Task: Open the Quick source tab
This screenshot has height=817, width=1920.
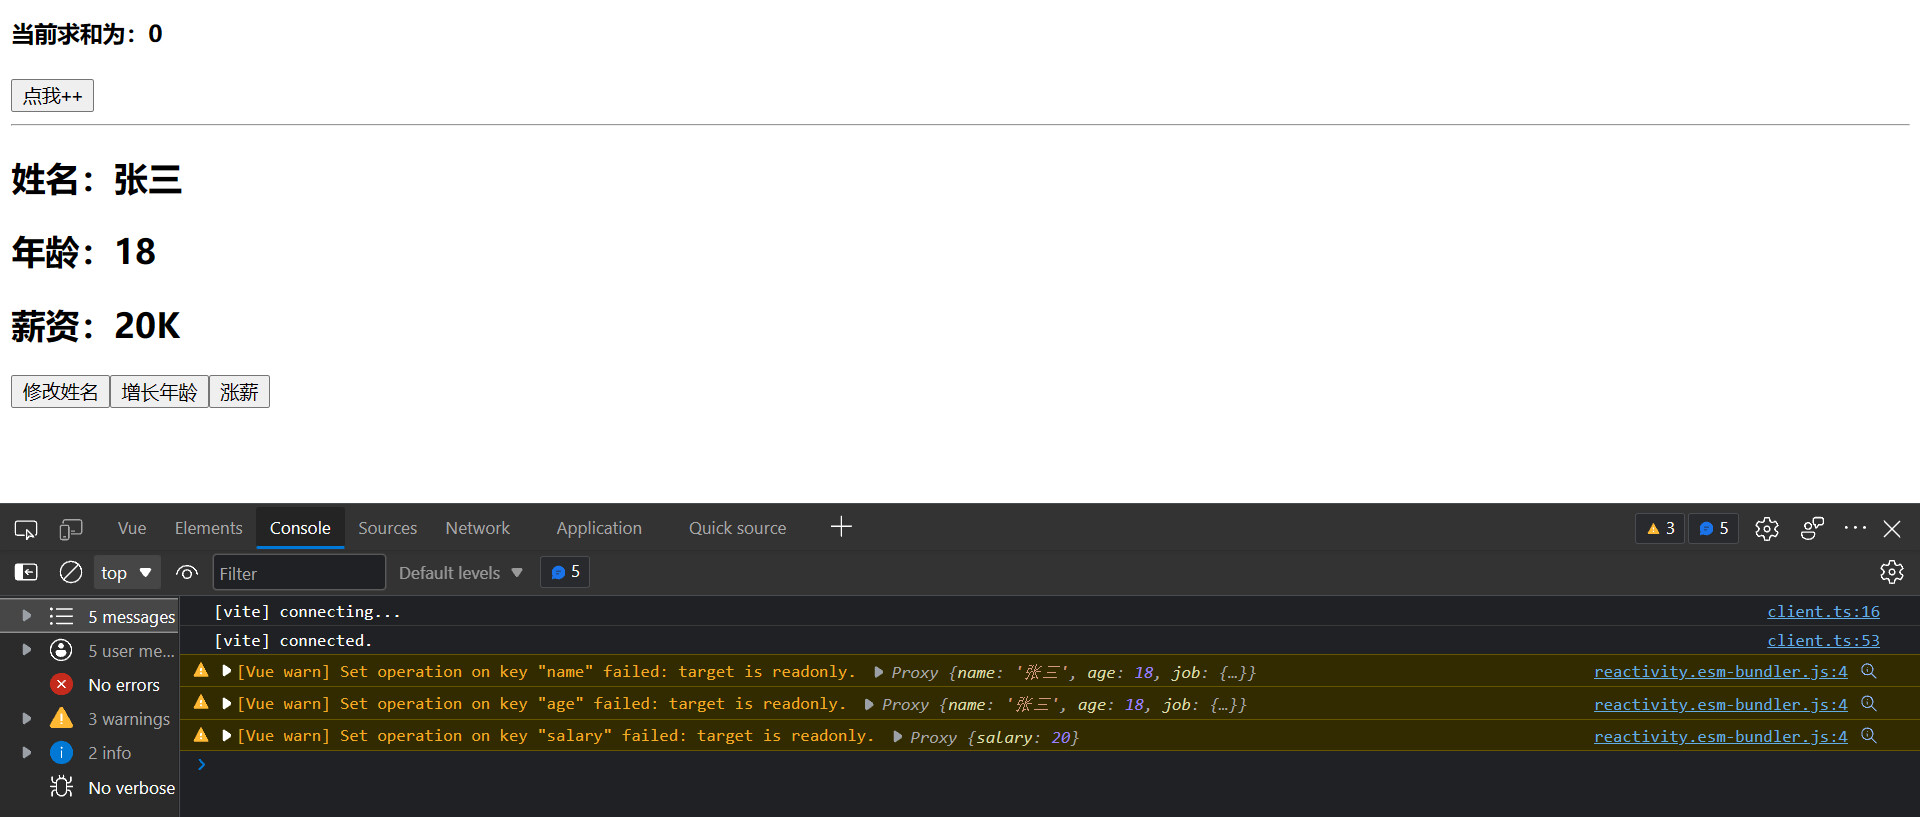Action: point(738,528)
